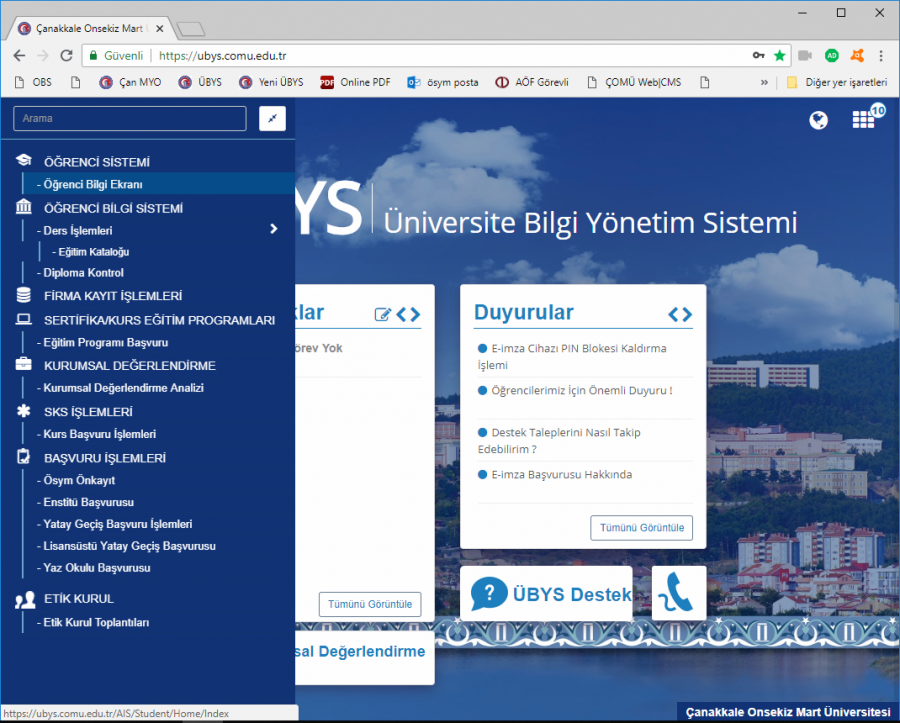Click Tümünü Görüntüle in Duyurular card

[x=642, y=527]
